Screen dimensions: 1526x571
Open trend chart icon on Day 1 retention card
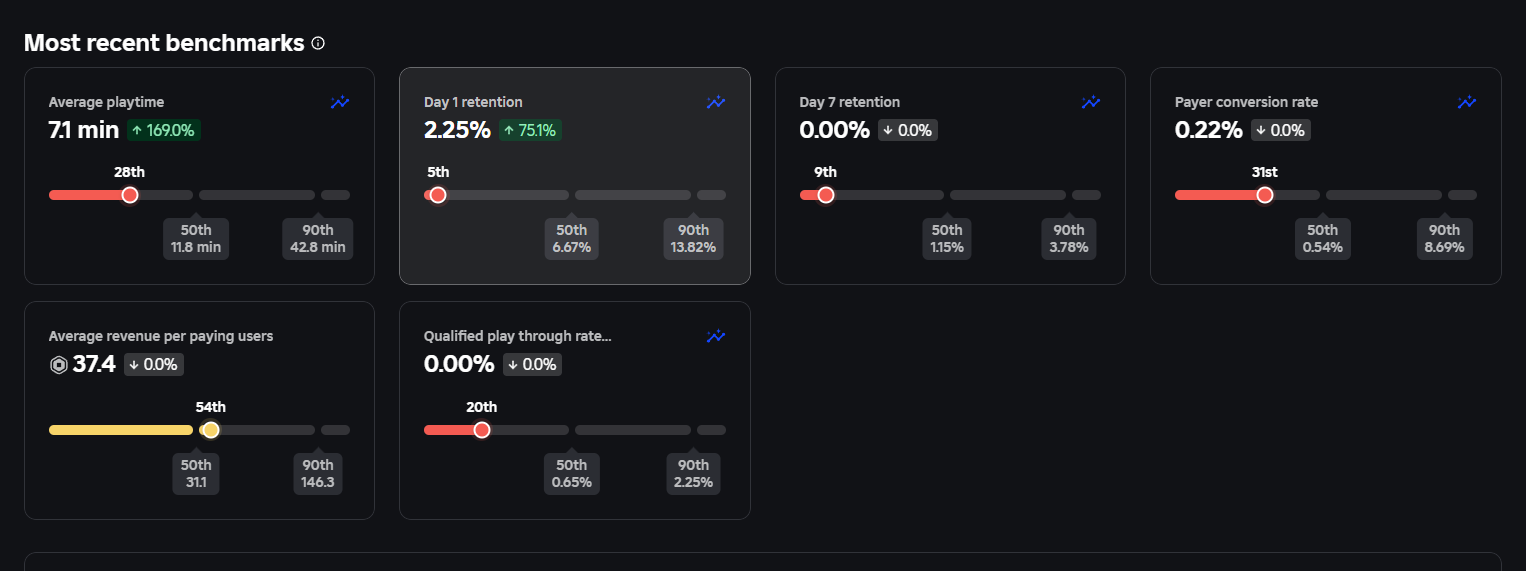pos(715,102)
